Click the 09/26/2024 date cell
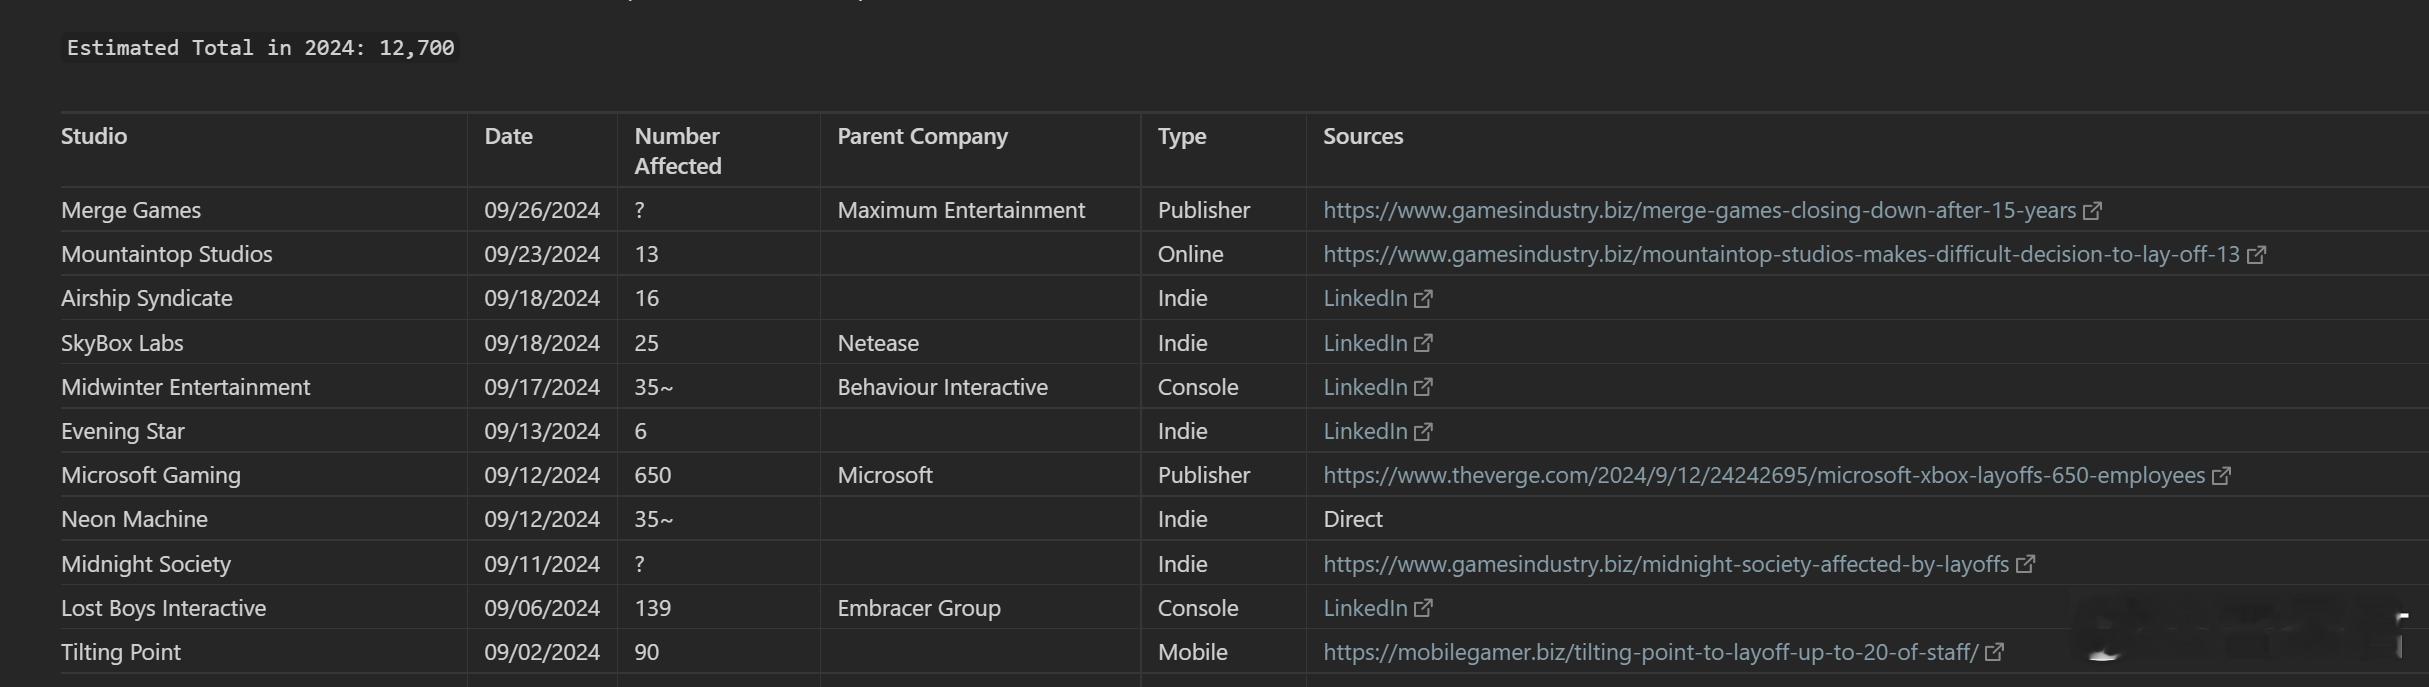Image resolution: width=2429 pixels, height=687 pixels. coord(542,210)
